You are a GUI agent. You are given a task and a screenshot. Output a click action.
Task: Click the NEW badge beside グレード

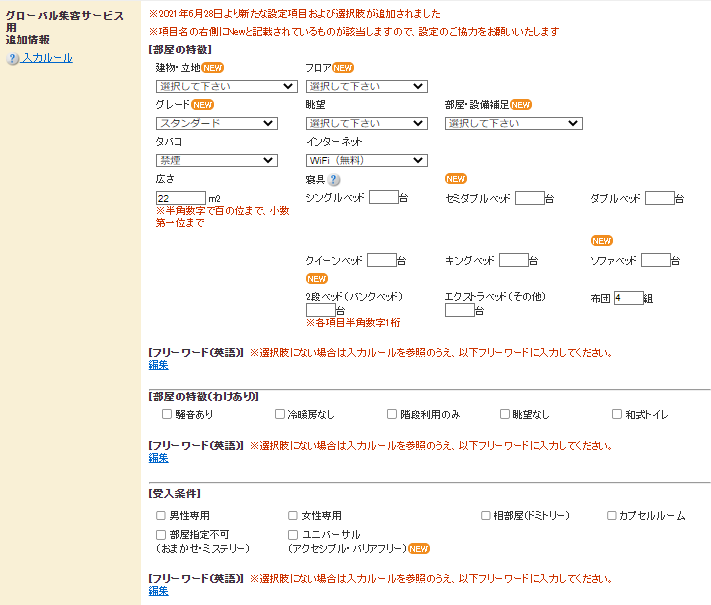click(x=203, y=104)
